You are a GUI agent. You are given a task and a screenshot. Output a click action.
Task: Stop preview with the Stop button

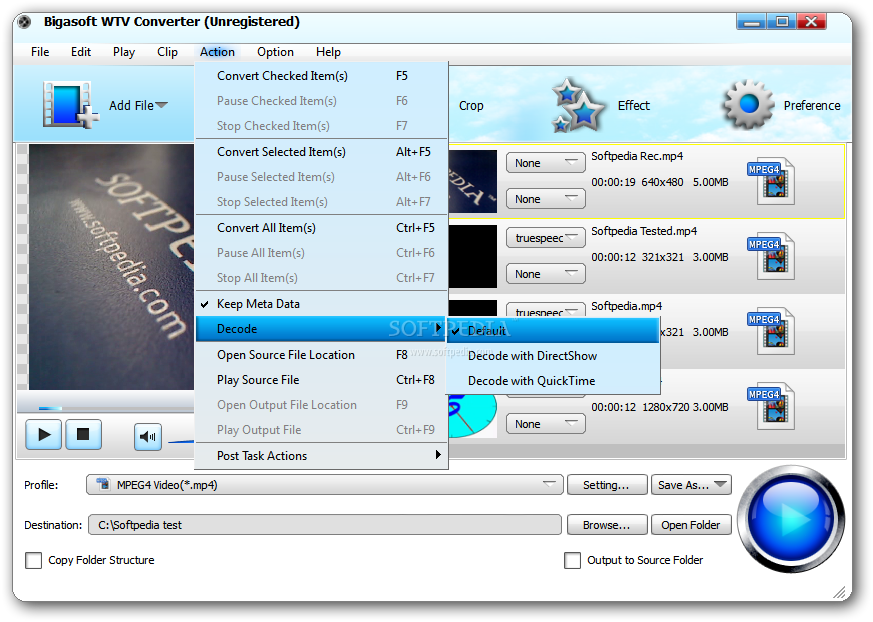pos(84,434)
